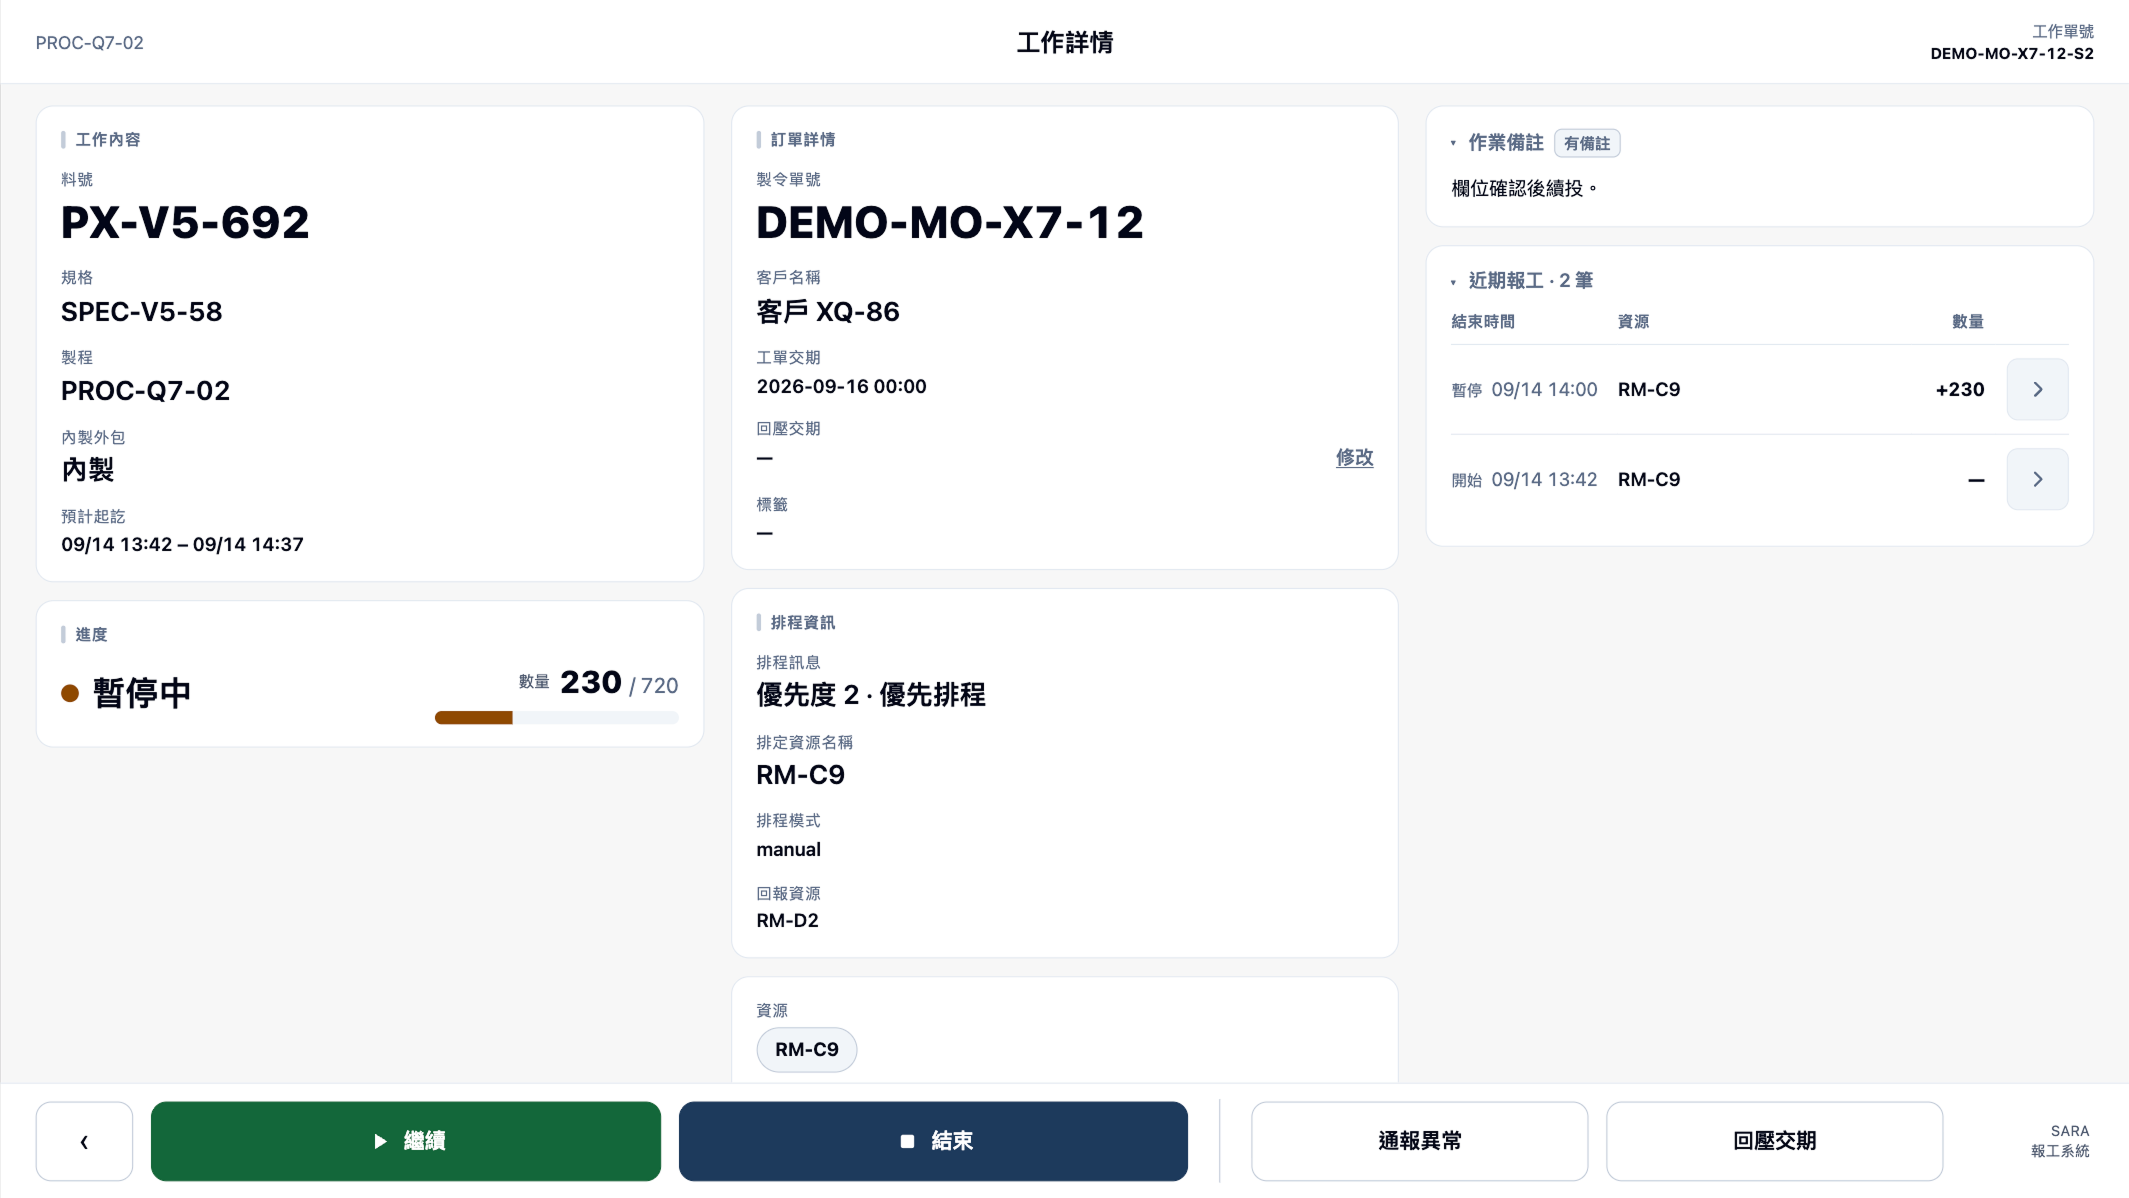Click schedule mode value manual
This screenshot has width=2129, height=1198.
[788, 849]
